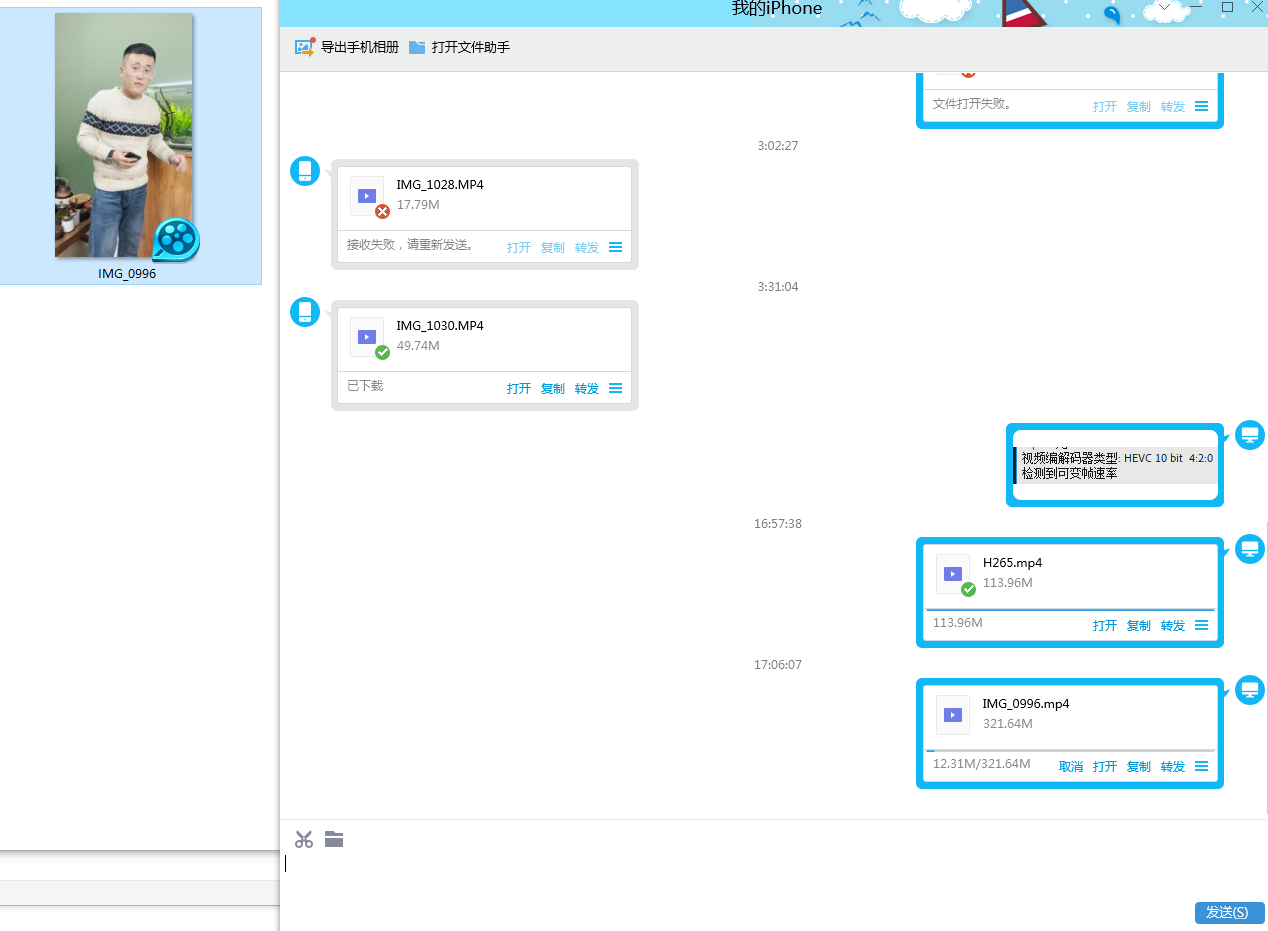1268x931 pixels.
Task: Click filename text IMG_1030.MP4
Action: pyautogui.click(x=440, y=326)
